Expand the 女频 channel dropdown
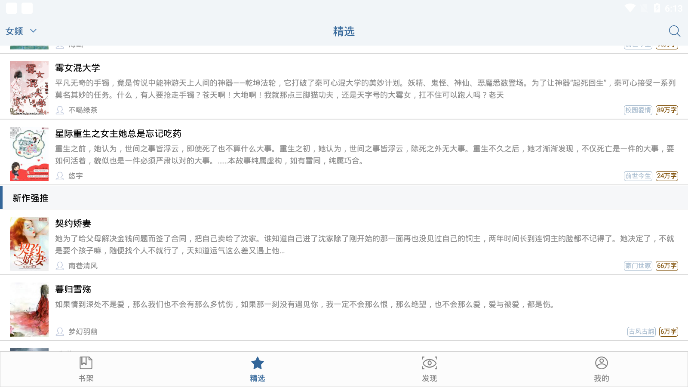 pos(21,31)
